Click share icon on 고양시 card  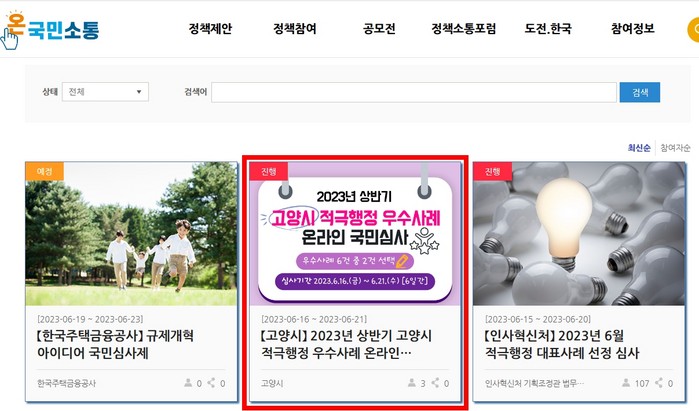click(x=436, y=382)
